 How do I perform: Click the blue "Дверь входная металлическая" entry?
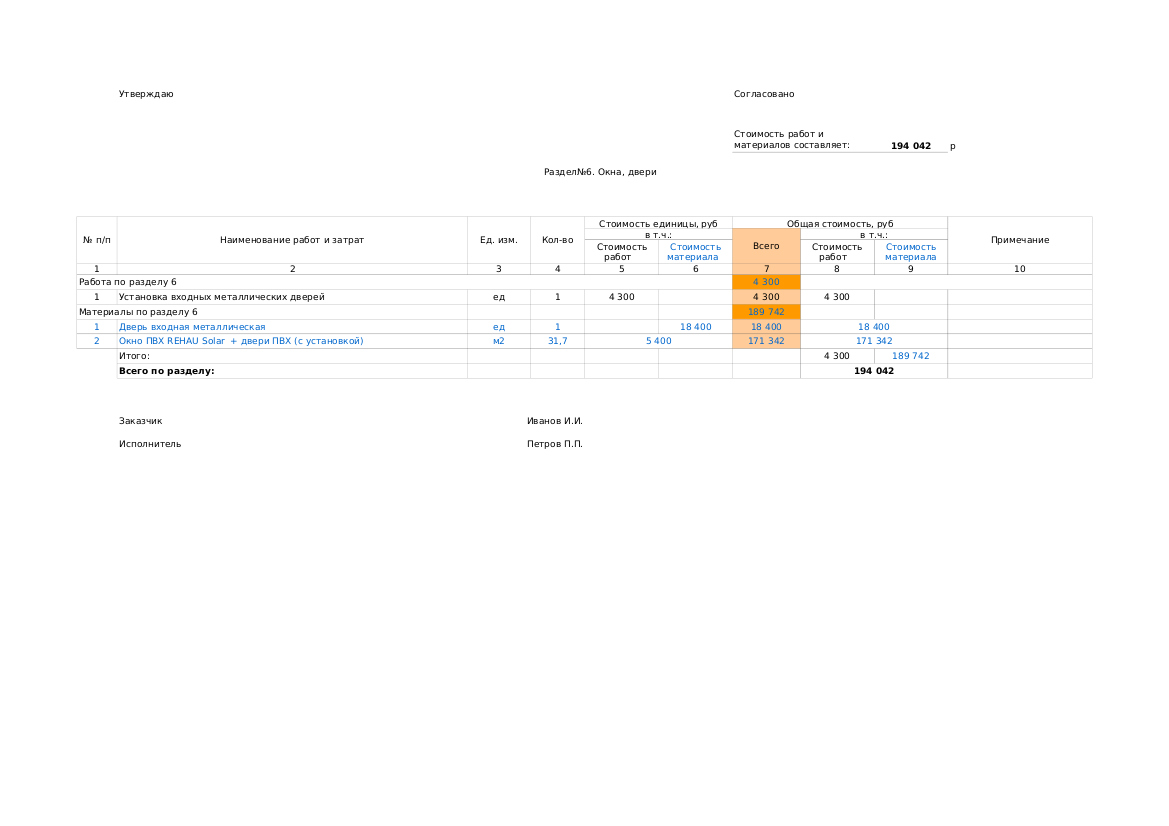[192, 327]
